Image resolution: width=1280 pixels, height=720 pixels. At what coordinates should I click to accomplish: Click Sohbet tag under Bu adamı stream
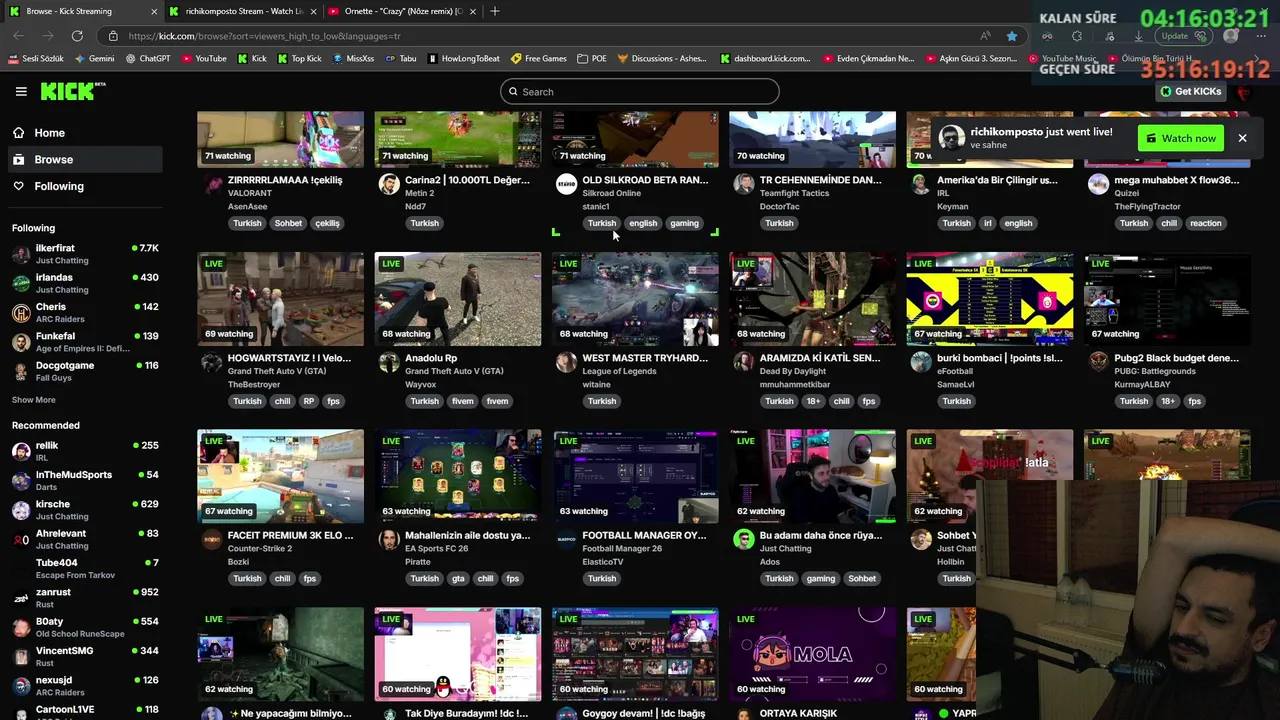(x=862, y=579)
